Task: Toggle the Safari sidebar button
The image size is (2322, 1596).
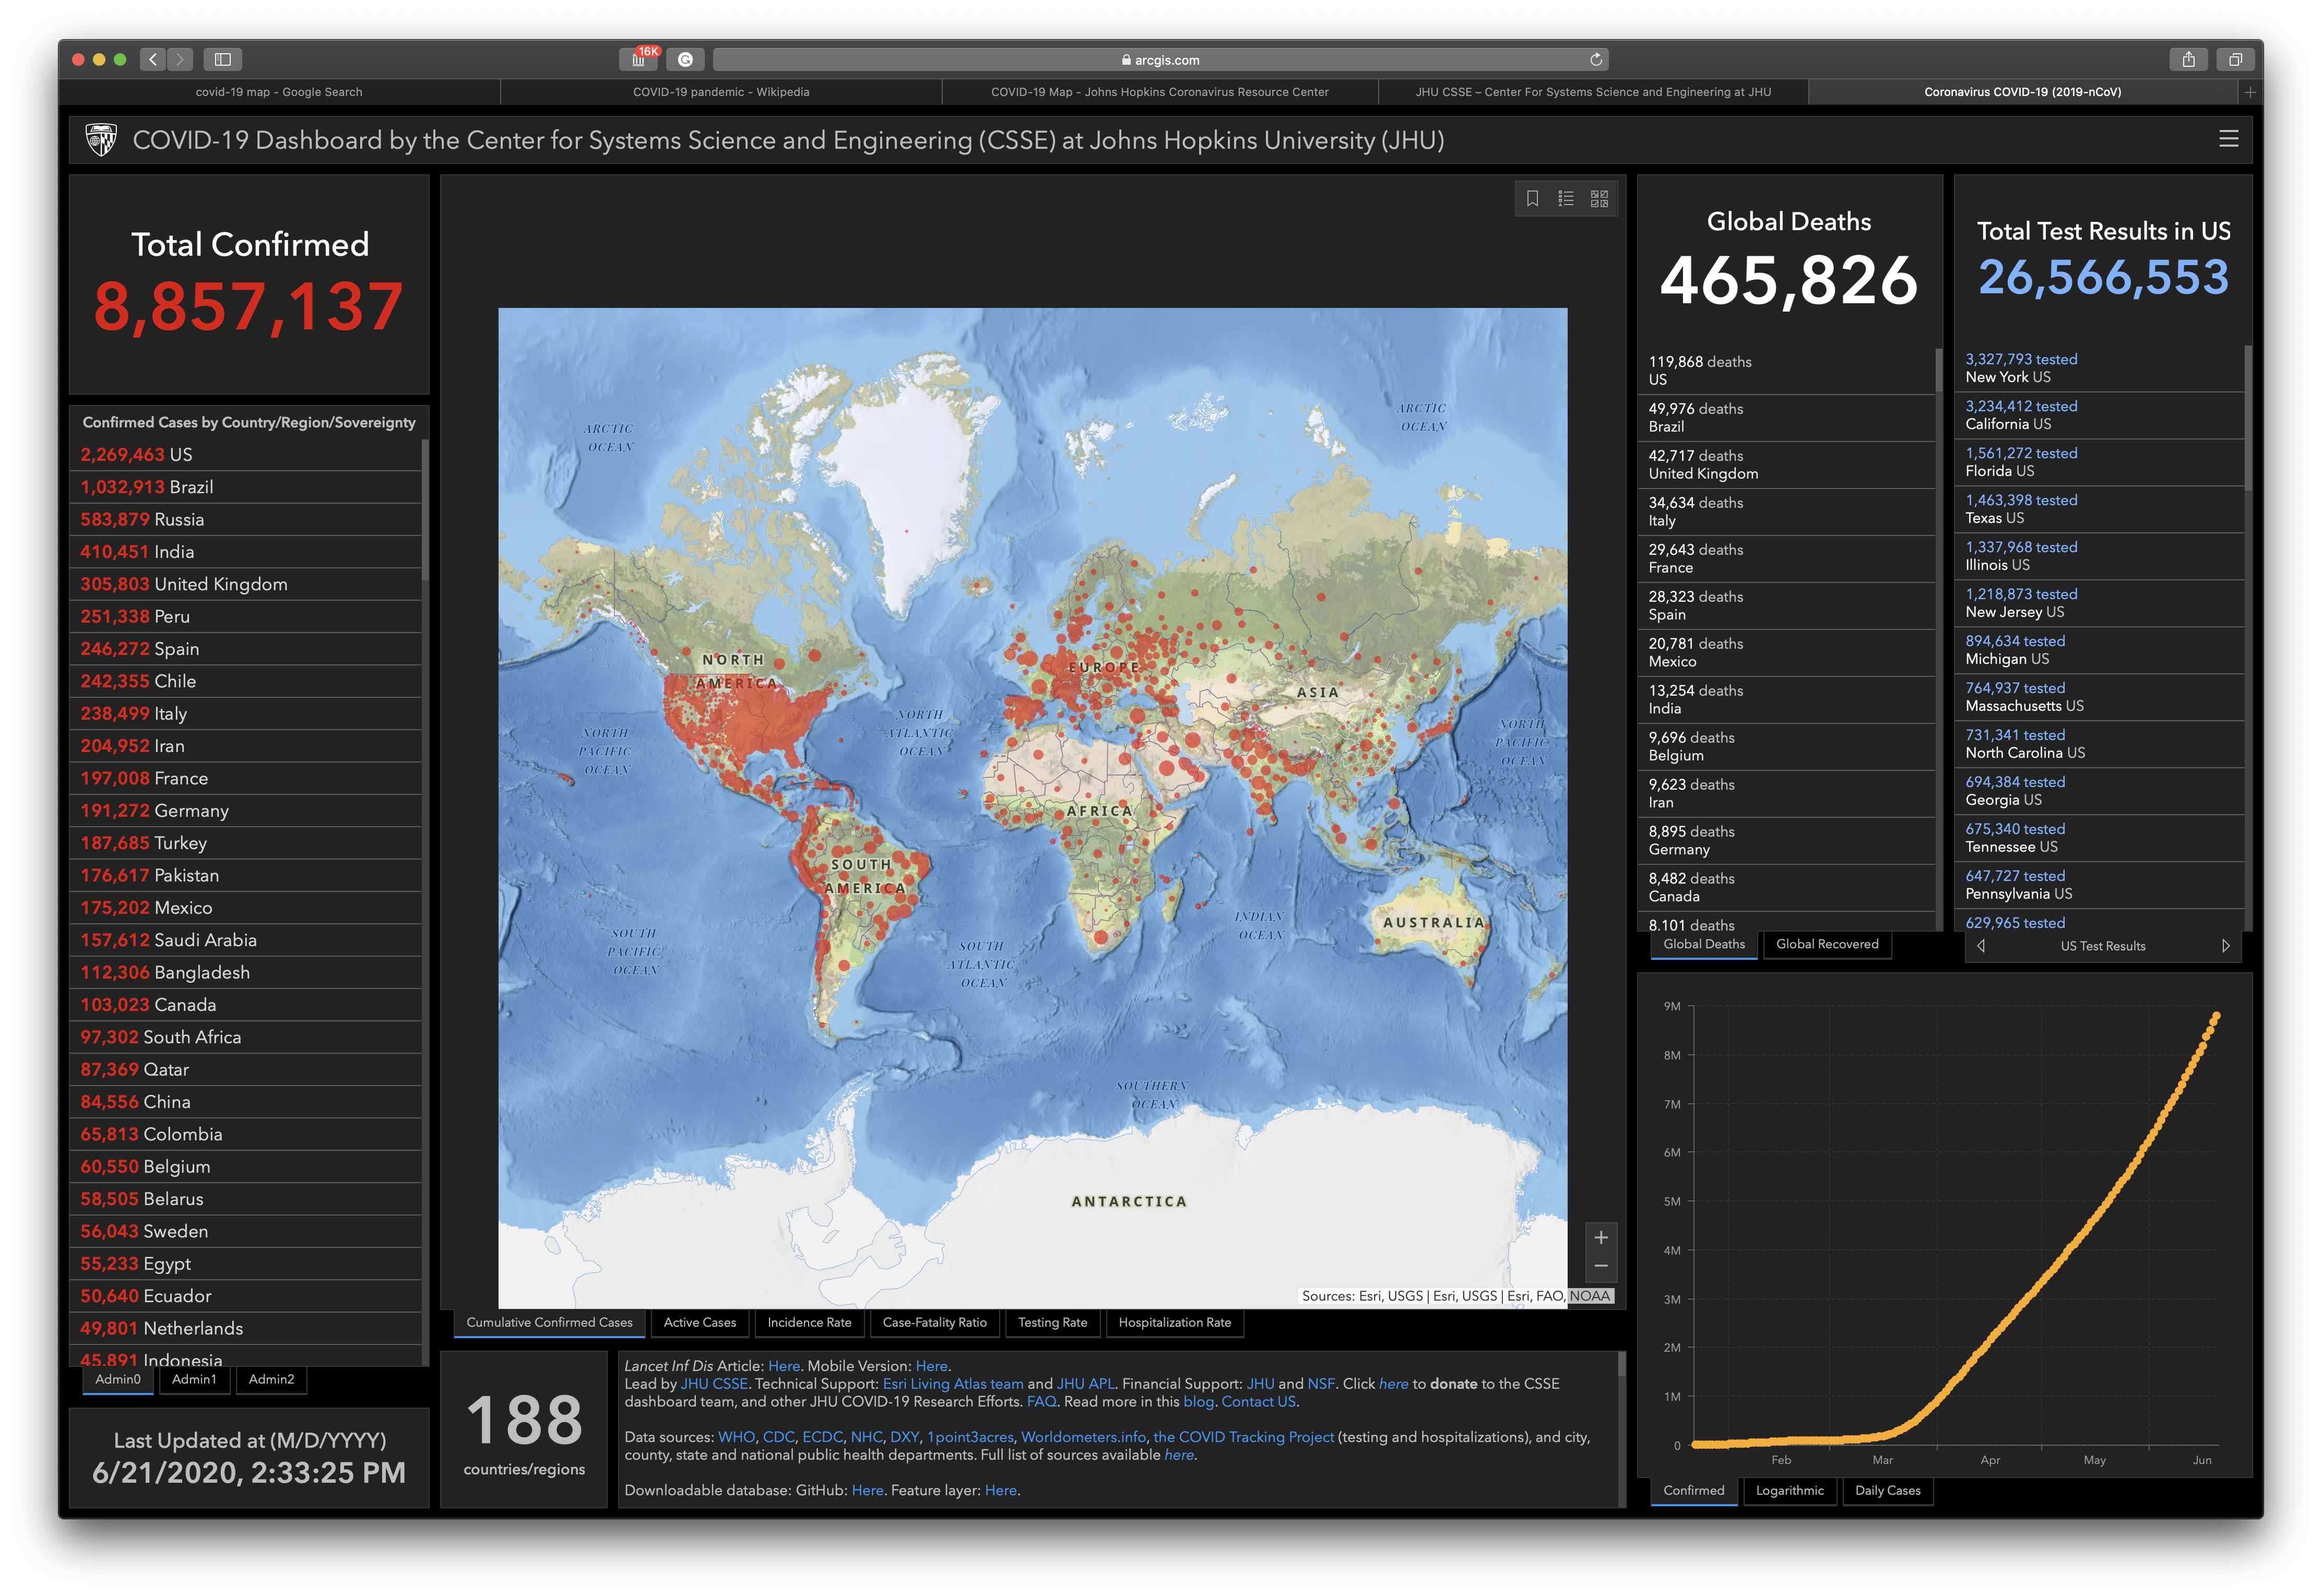Action: (x=223, y=60)
